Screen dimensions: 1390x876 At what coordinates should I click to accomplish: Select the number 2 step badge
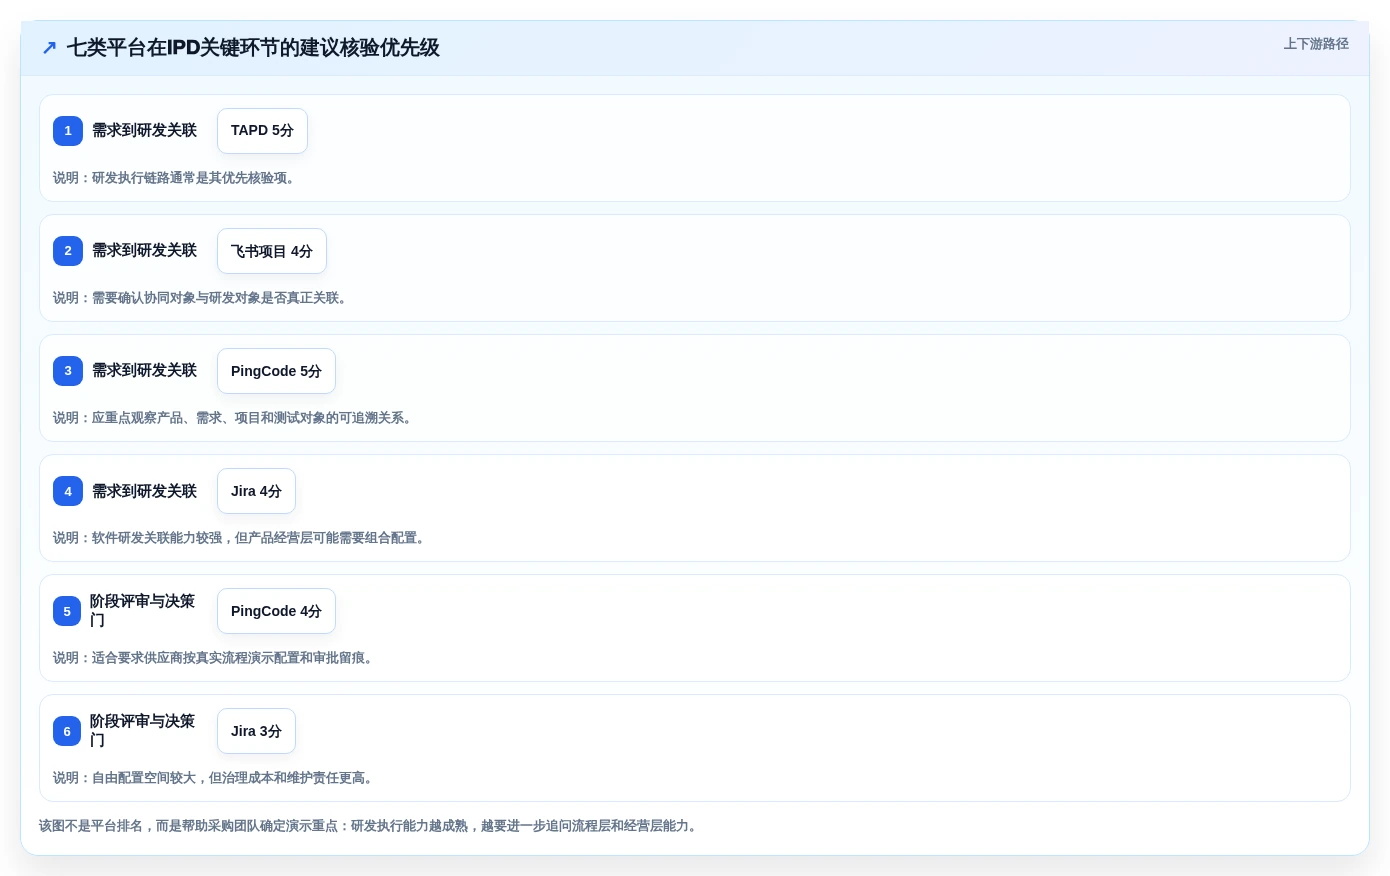68,251
